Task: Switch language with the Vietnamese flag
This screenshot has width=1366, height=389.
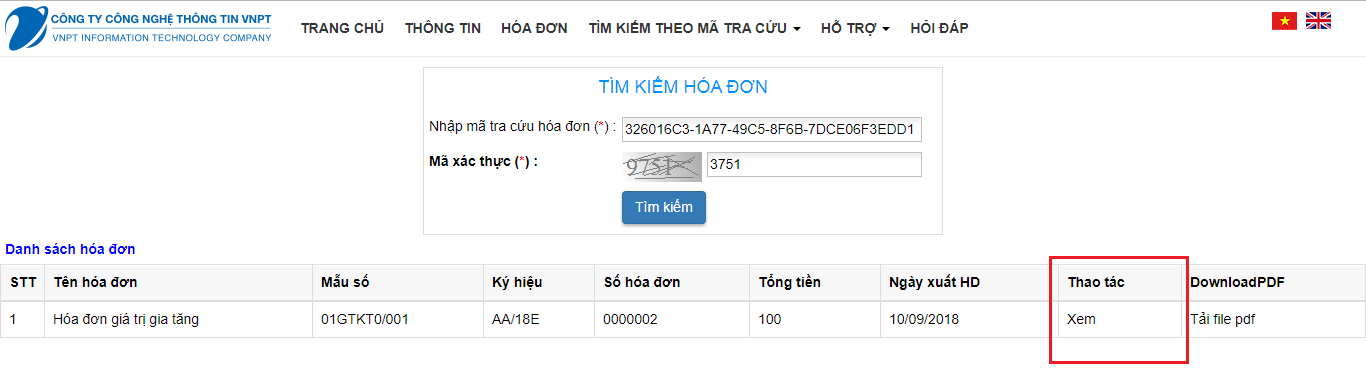Action: click(1284, 20)
